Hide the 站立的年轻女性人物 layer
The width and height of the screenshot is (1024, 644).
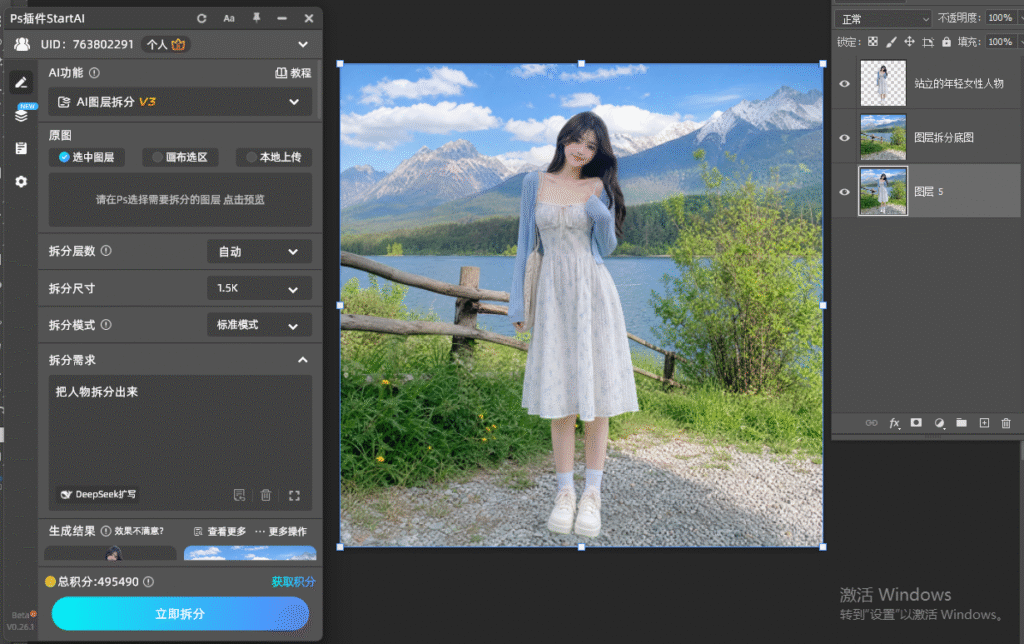point(844,84)
